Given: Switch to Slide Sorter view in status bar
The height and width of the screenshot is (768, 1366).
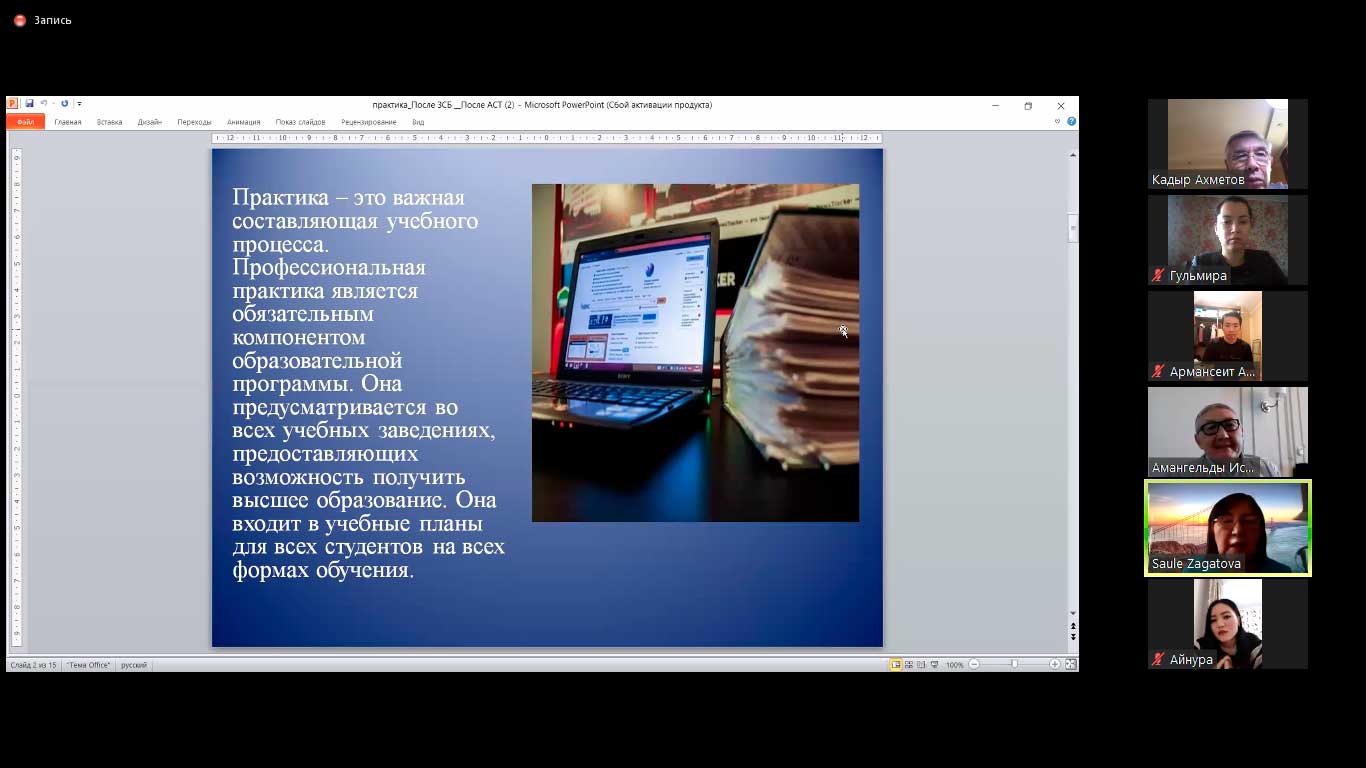Looking at the screenshot, I should click(x=909, y=665).
